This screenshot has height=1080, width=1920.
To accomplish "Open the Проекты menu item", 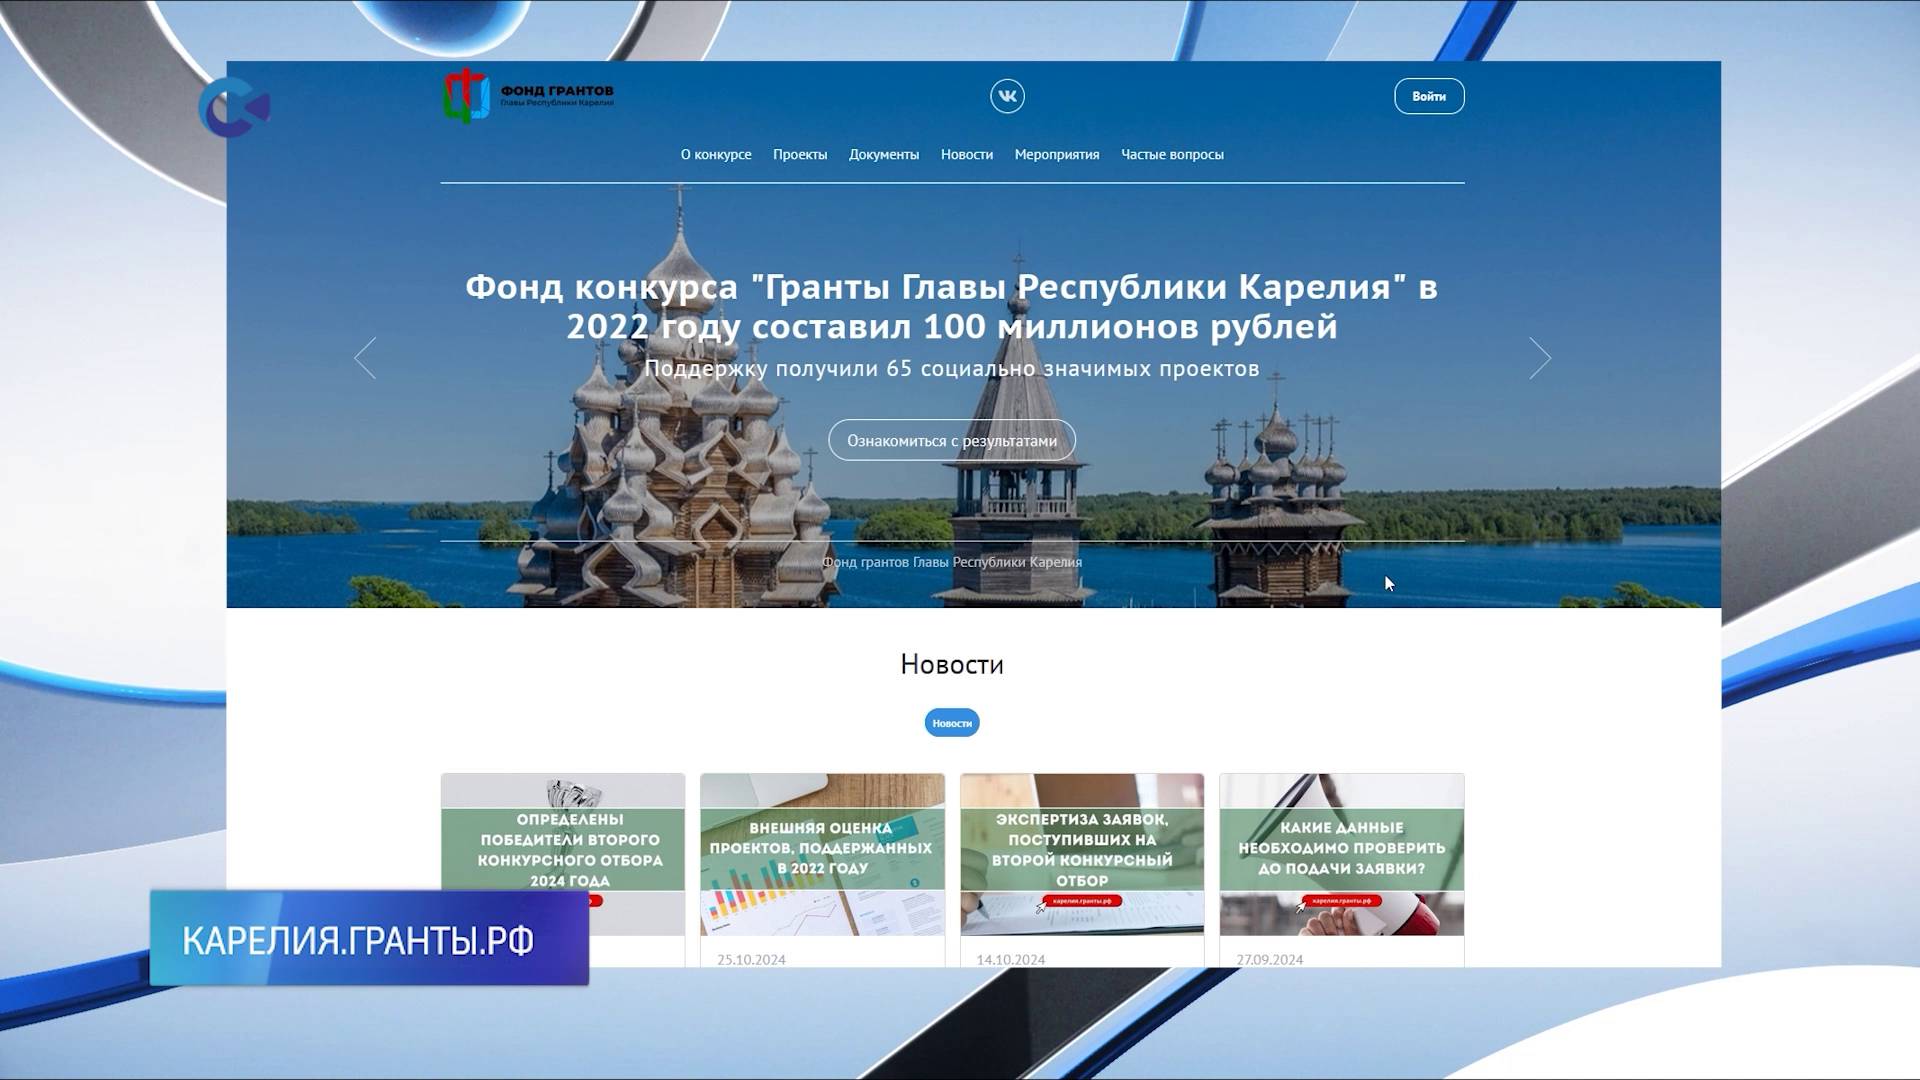I will click(800, 154).
